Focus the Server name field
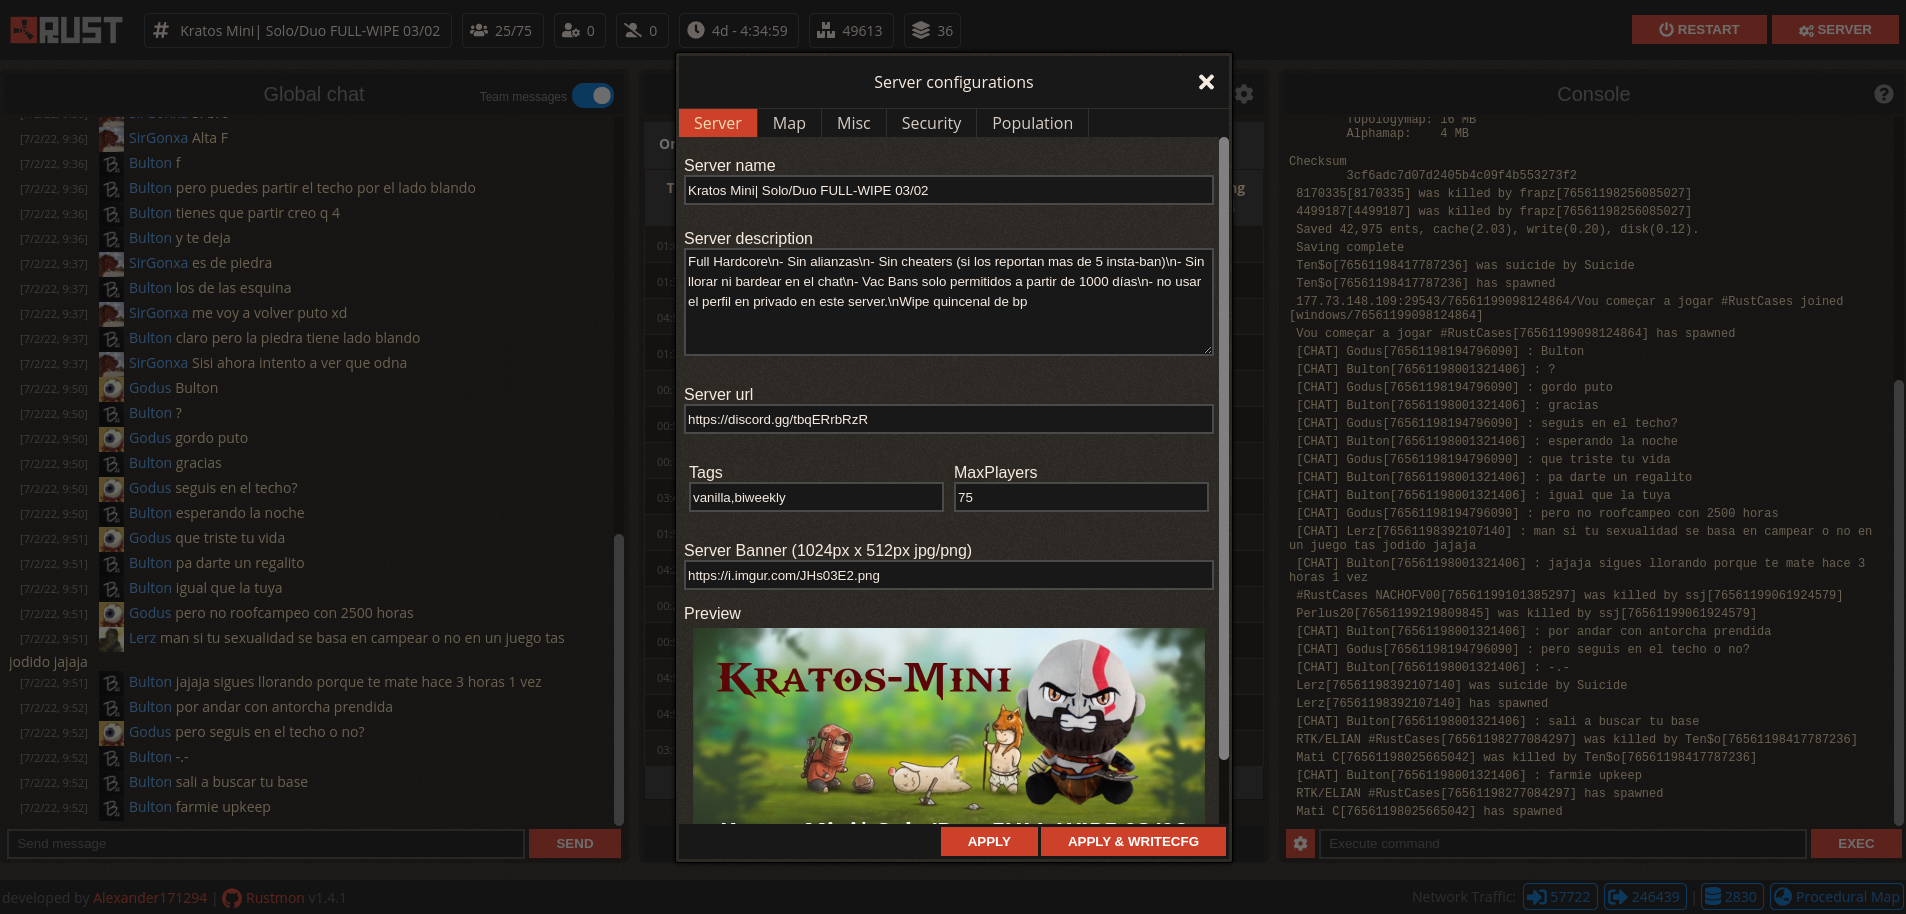The height and width of the screenshot is (914, 1906). [x=948, y=190]
